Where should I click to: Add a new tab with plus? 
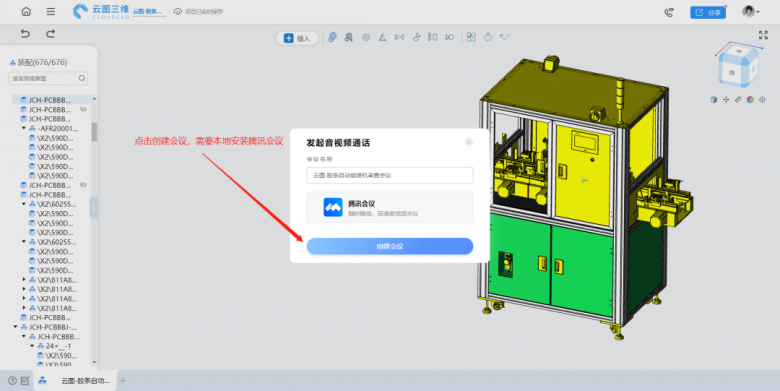coord(122,381)
